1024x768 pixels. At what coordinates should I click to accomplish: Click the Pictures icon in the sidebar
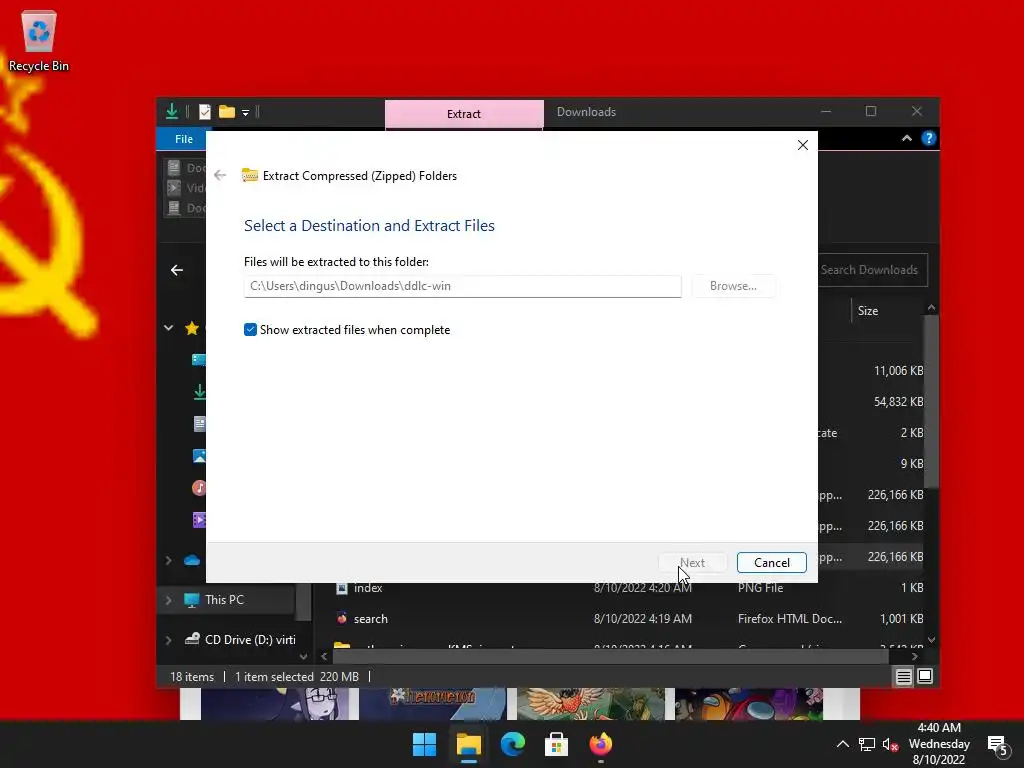199,456
